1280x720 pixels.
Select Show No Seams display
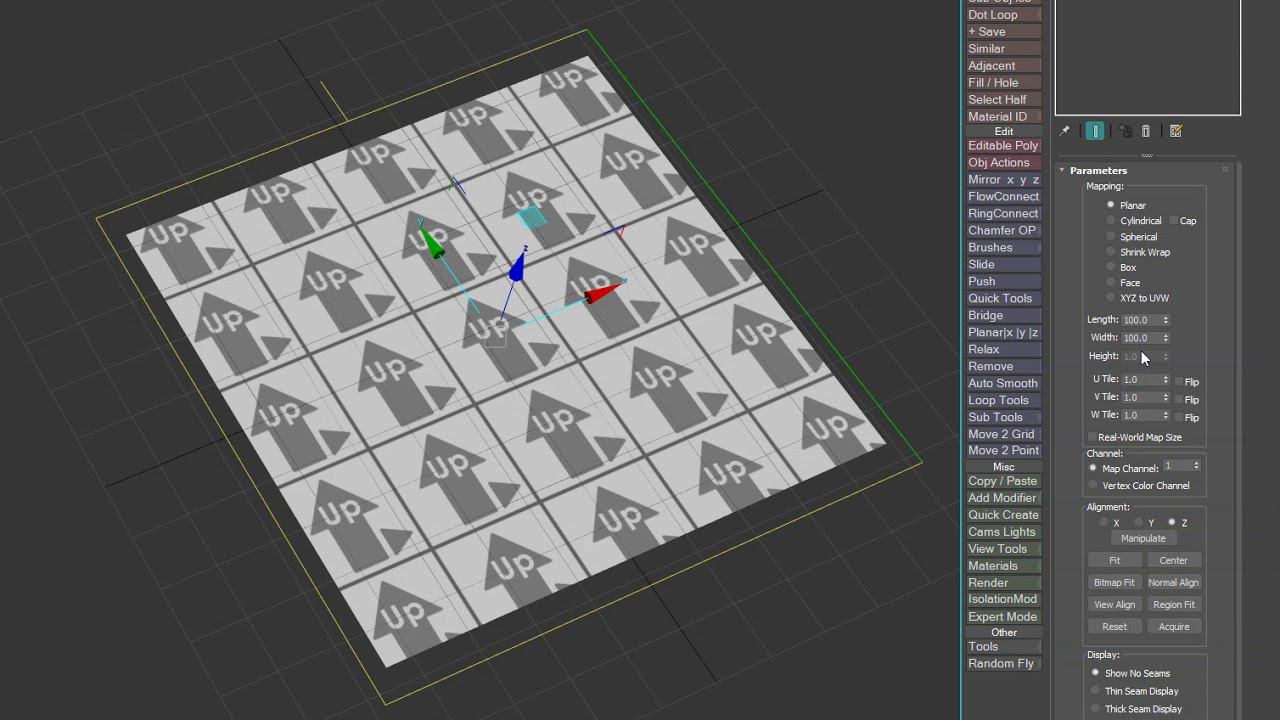pyautogui.click(x=1096, y=673)
